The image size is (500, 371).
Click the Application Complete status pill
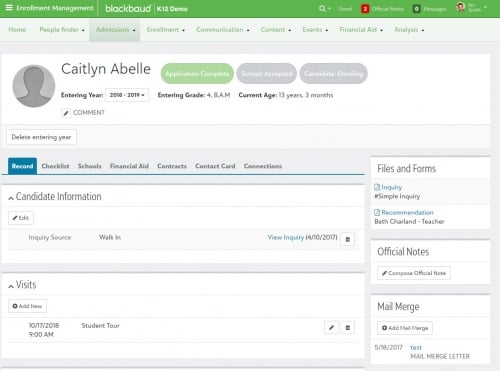[197, 74]
